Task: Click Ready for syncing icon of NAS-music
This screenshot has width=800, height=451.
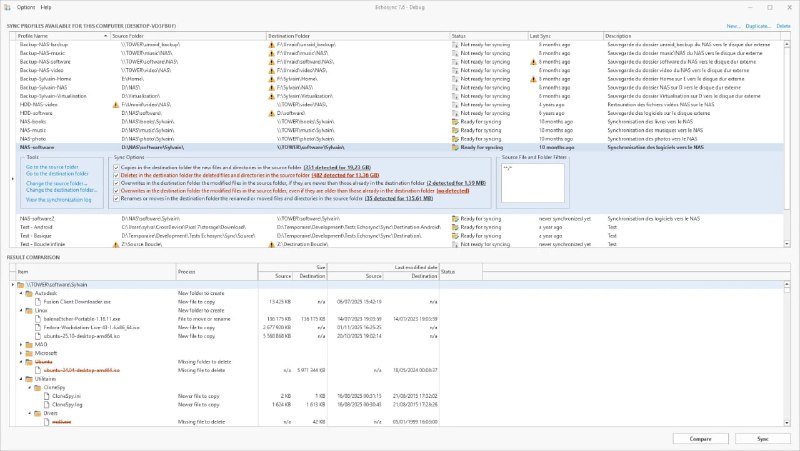Action: click(455, 130)
